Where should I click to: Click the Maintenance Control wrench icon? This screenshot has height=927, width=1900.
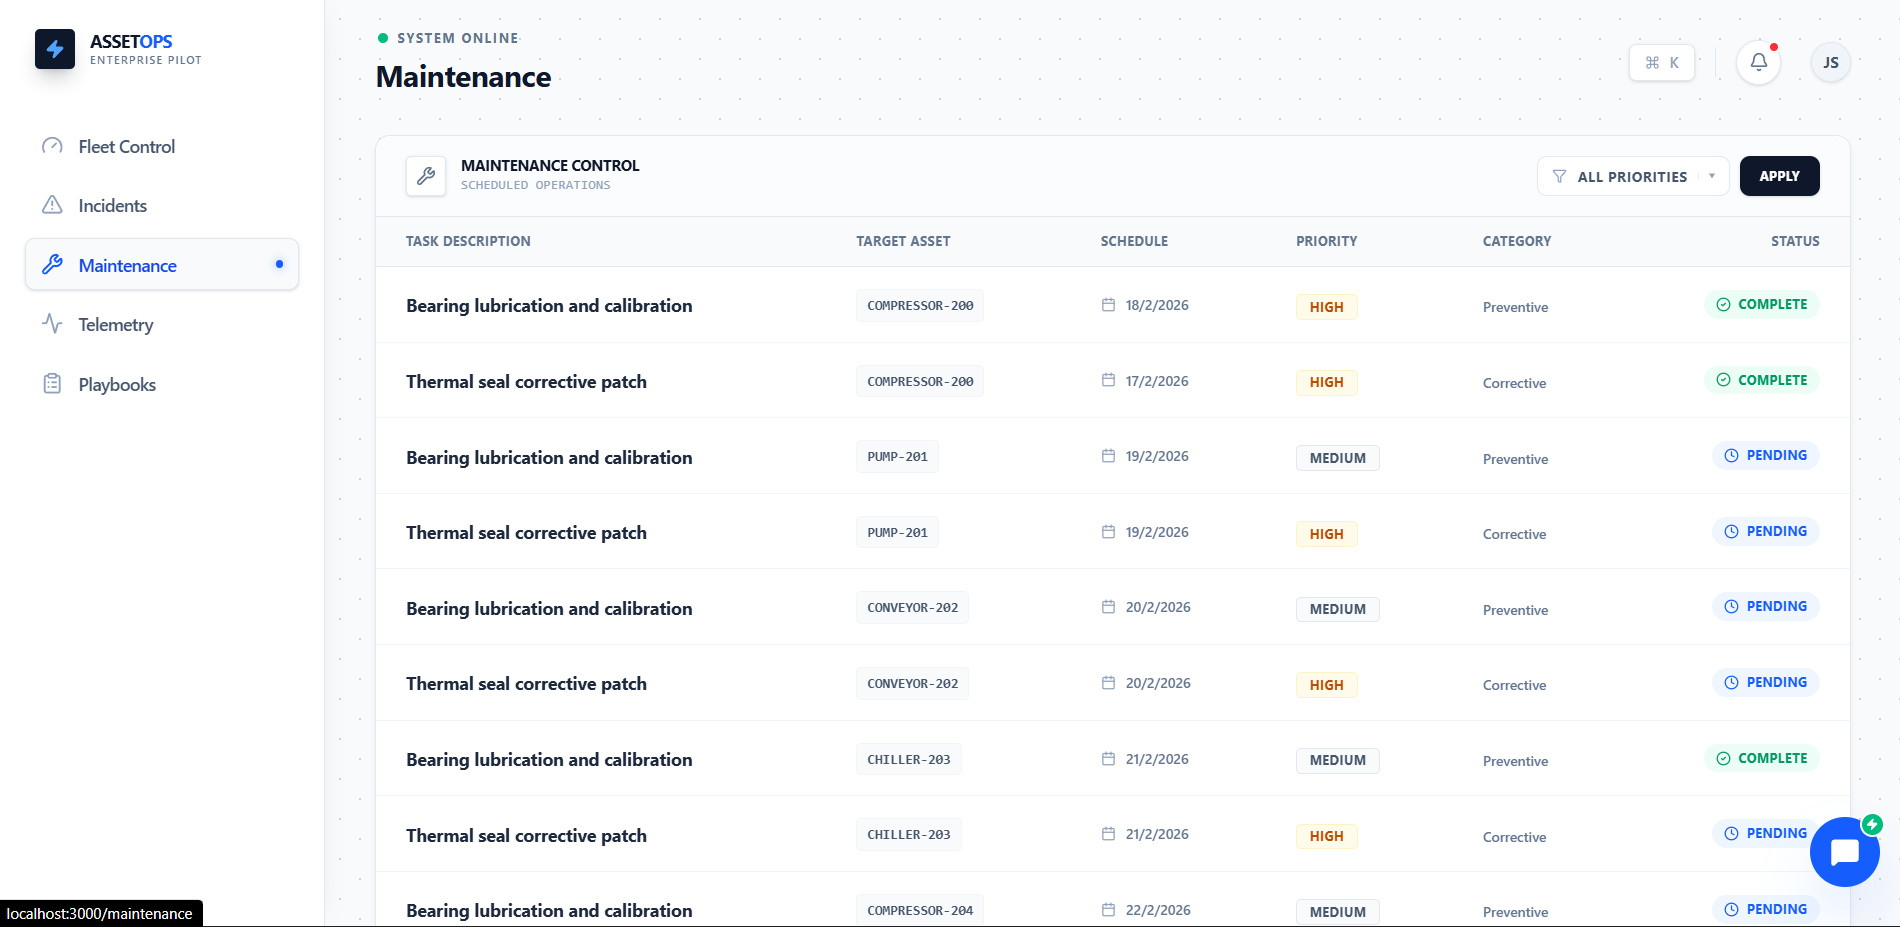(426, 176)
